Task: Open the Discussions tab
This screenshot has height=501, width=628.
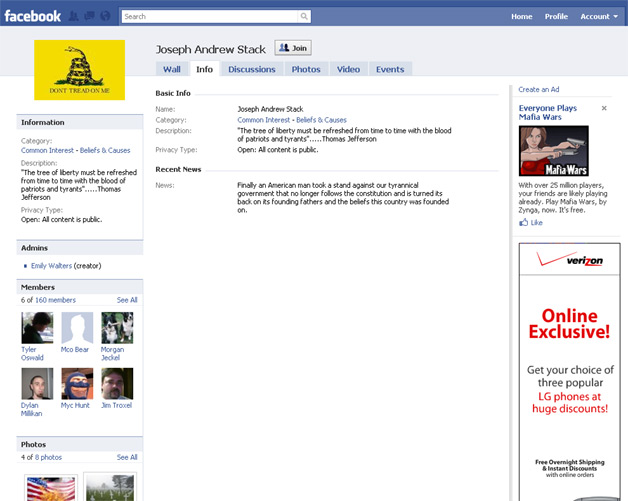Action: point(252,69)
